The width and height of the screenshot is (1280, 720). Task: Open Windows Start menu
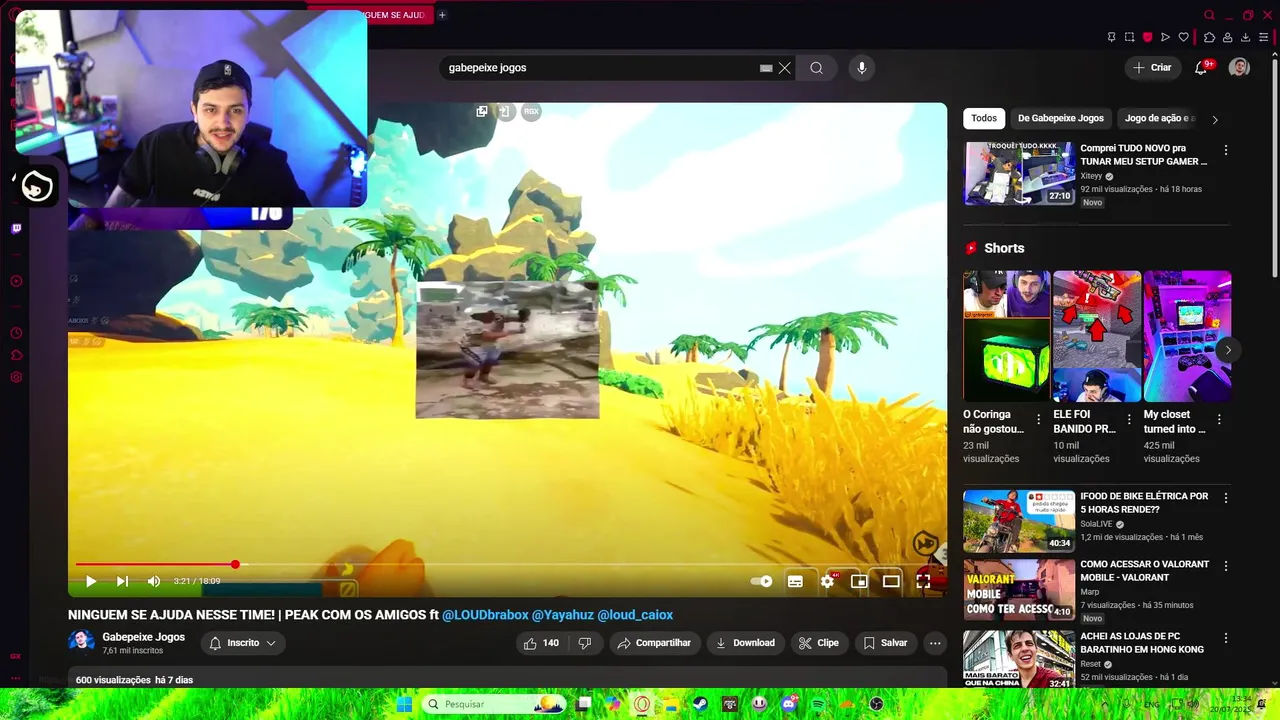[x=404, y=704]
